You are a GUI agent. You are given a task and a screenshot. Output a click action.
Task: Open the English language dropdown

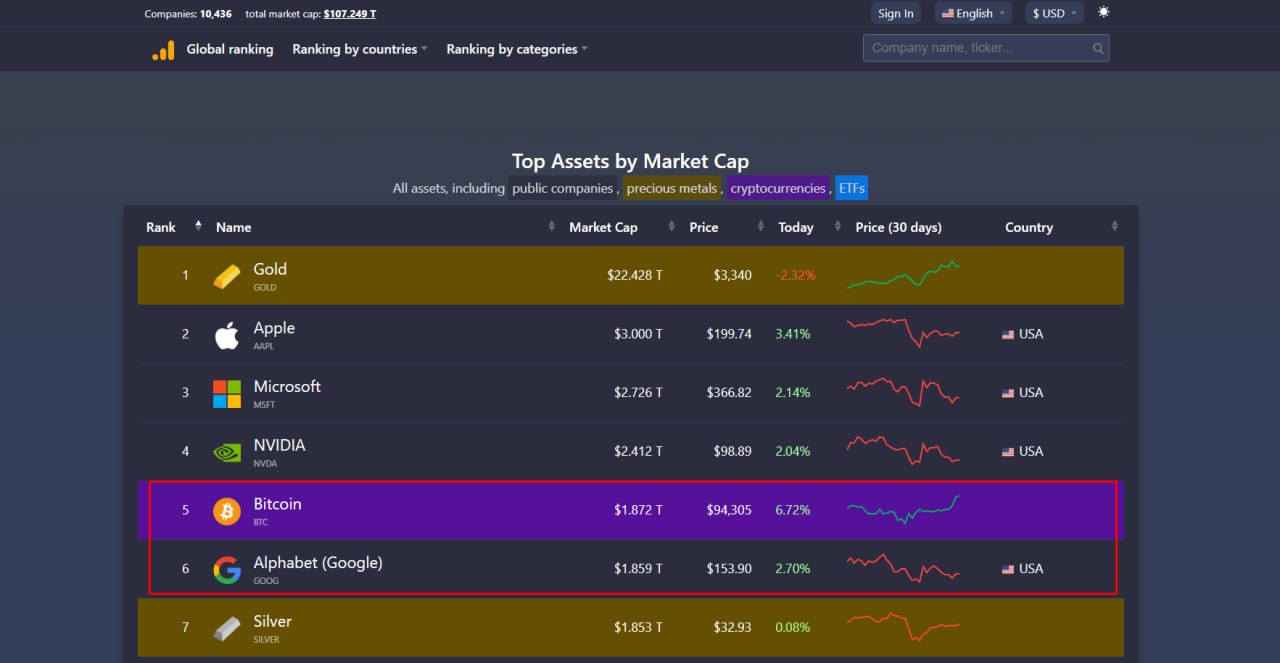click(973, 13)
